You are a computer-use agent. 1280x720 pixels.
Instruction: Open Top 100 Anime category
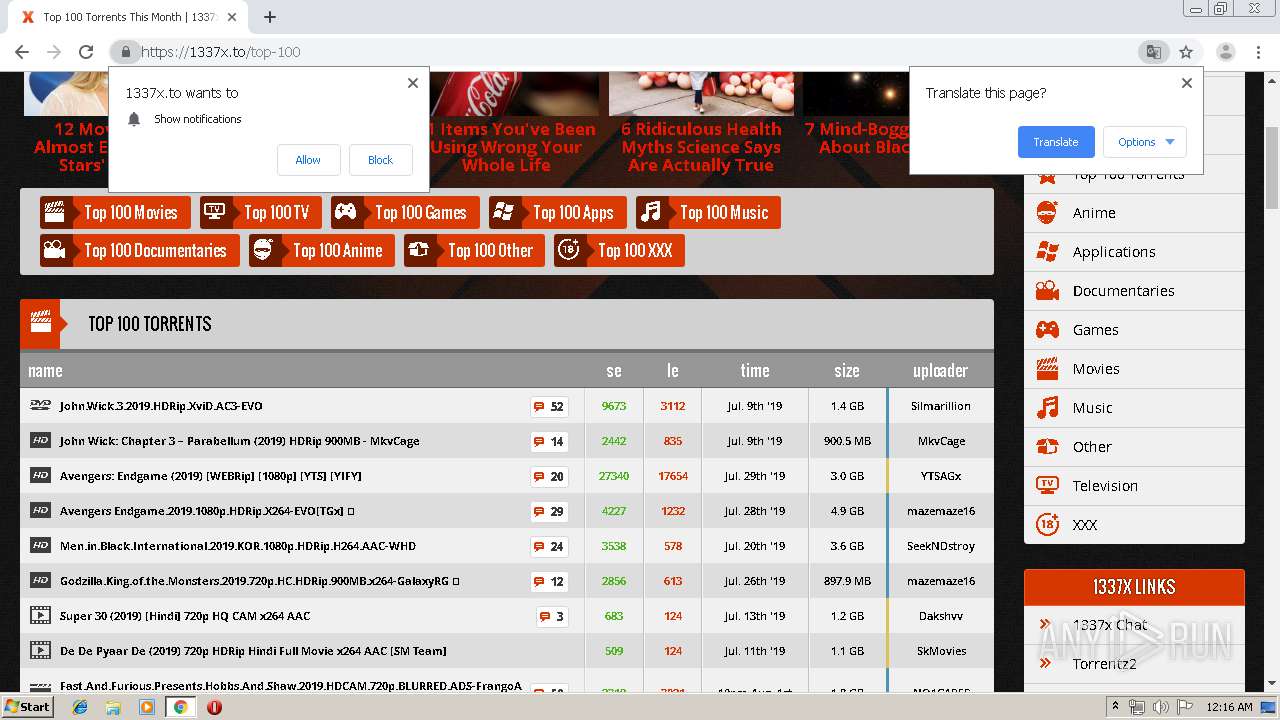[x=321, y=250]
